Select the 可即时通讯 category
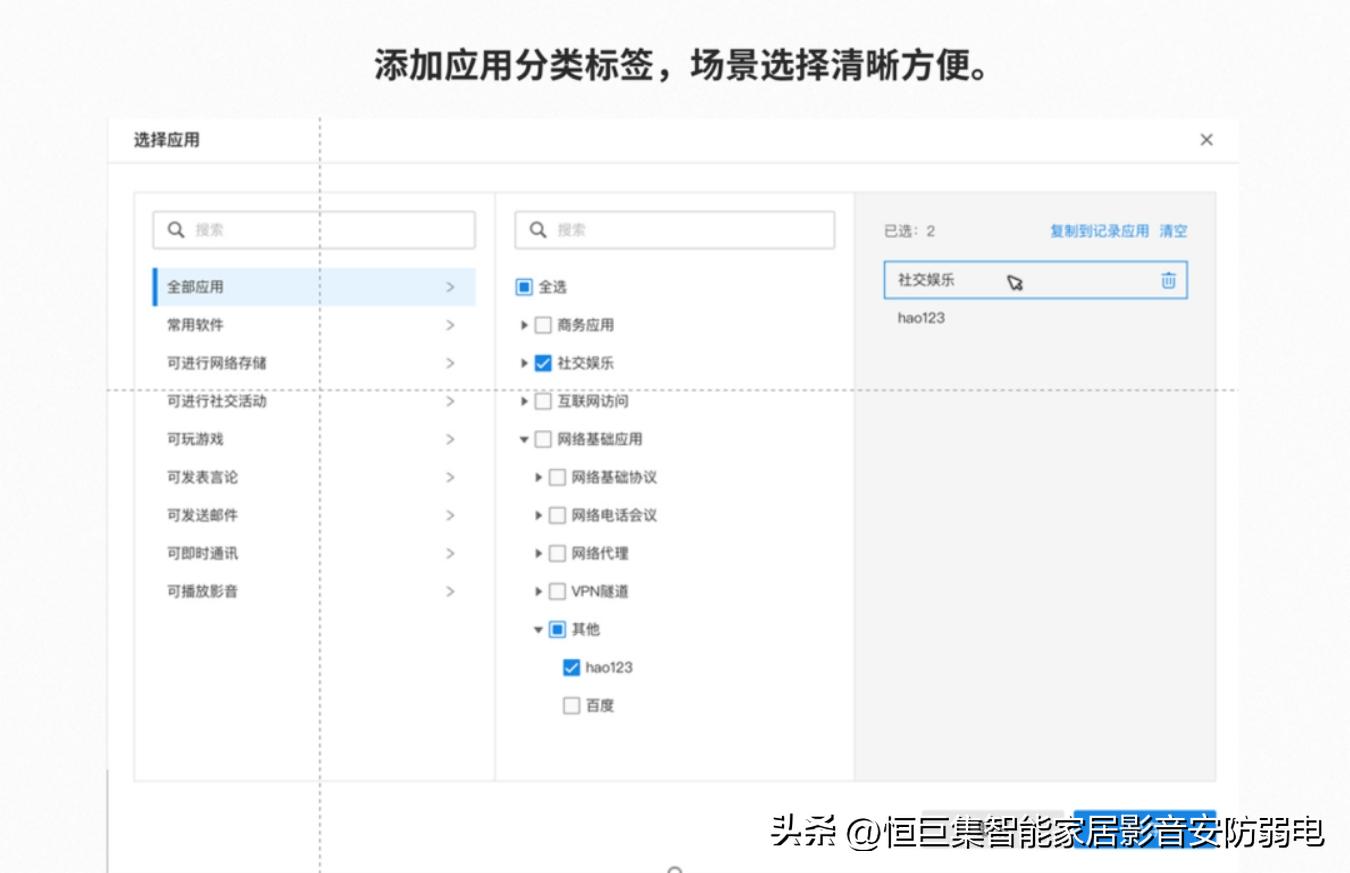This screenshot has height=873, width=1350. click(203, 553)
